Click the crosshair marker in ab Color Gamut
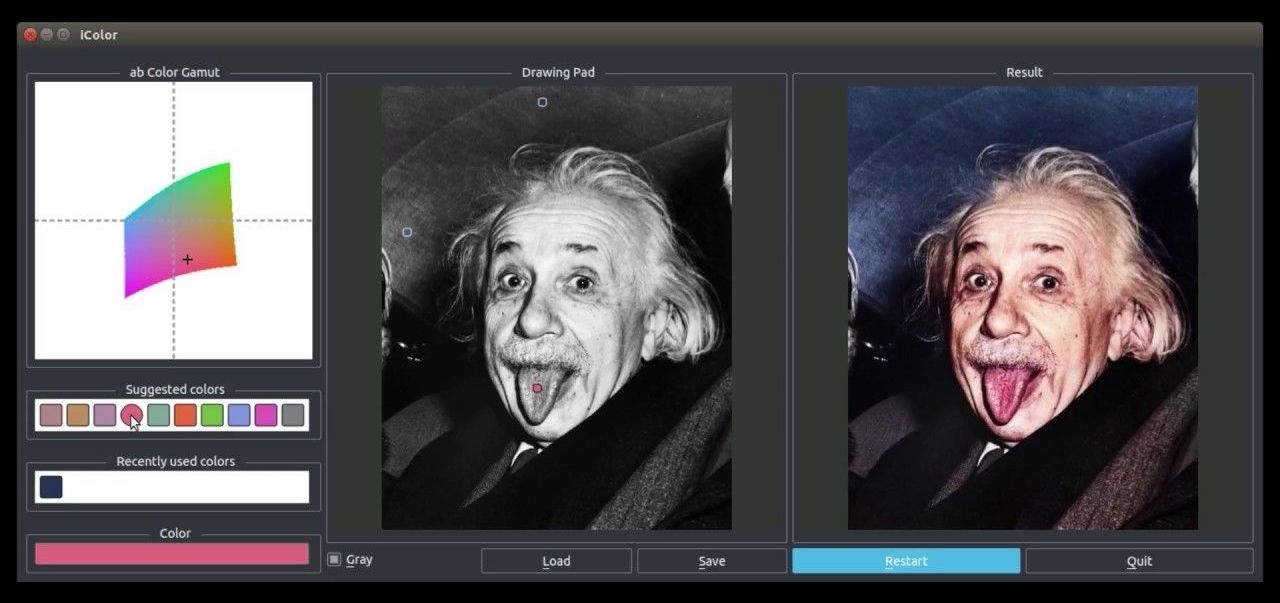 187,260
